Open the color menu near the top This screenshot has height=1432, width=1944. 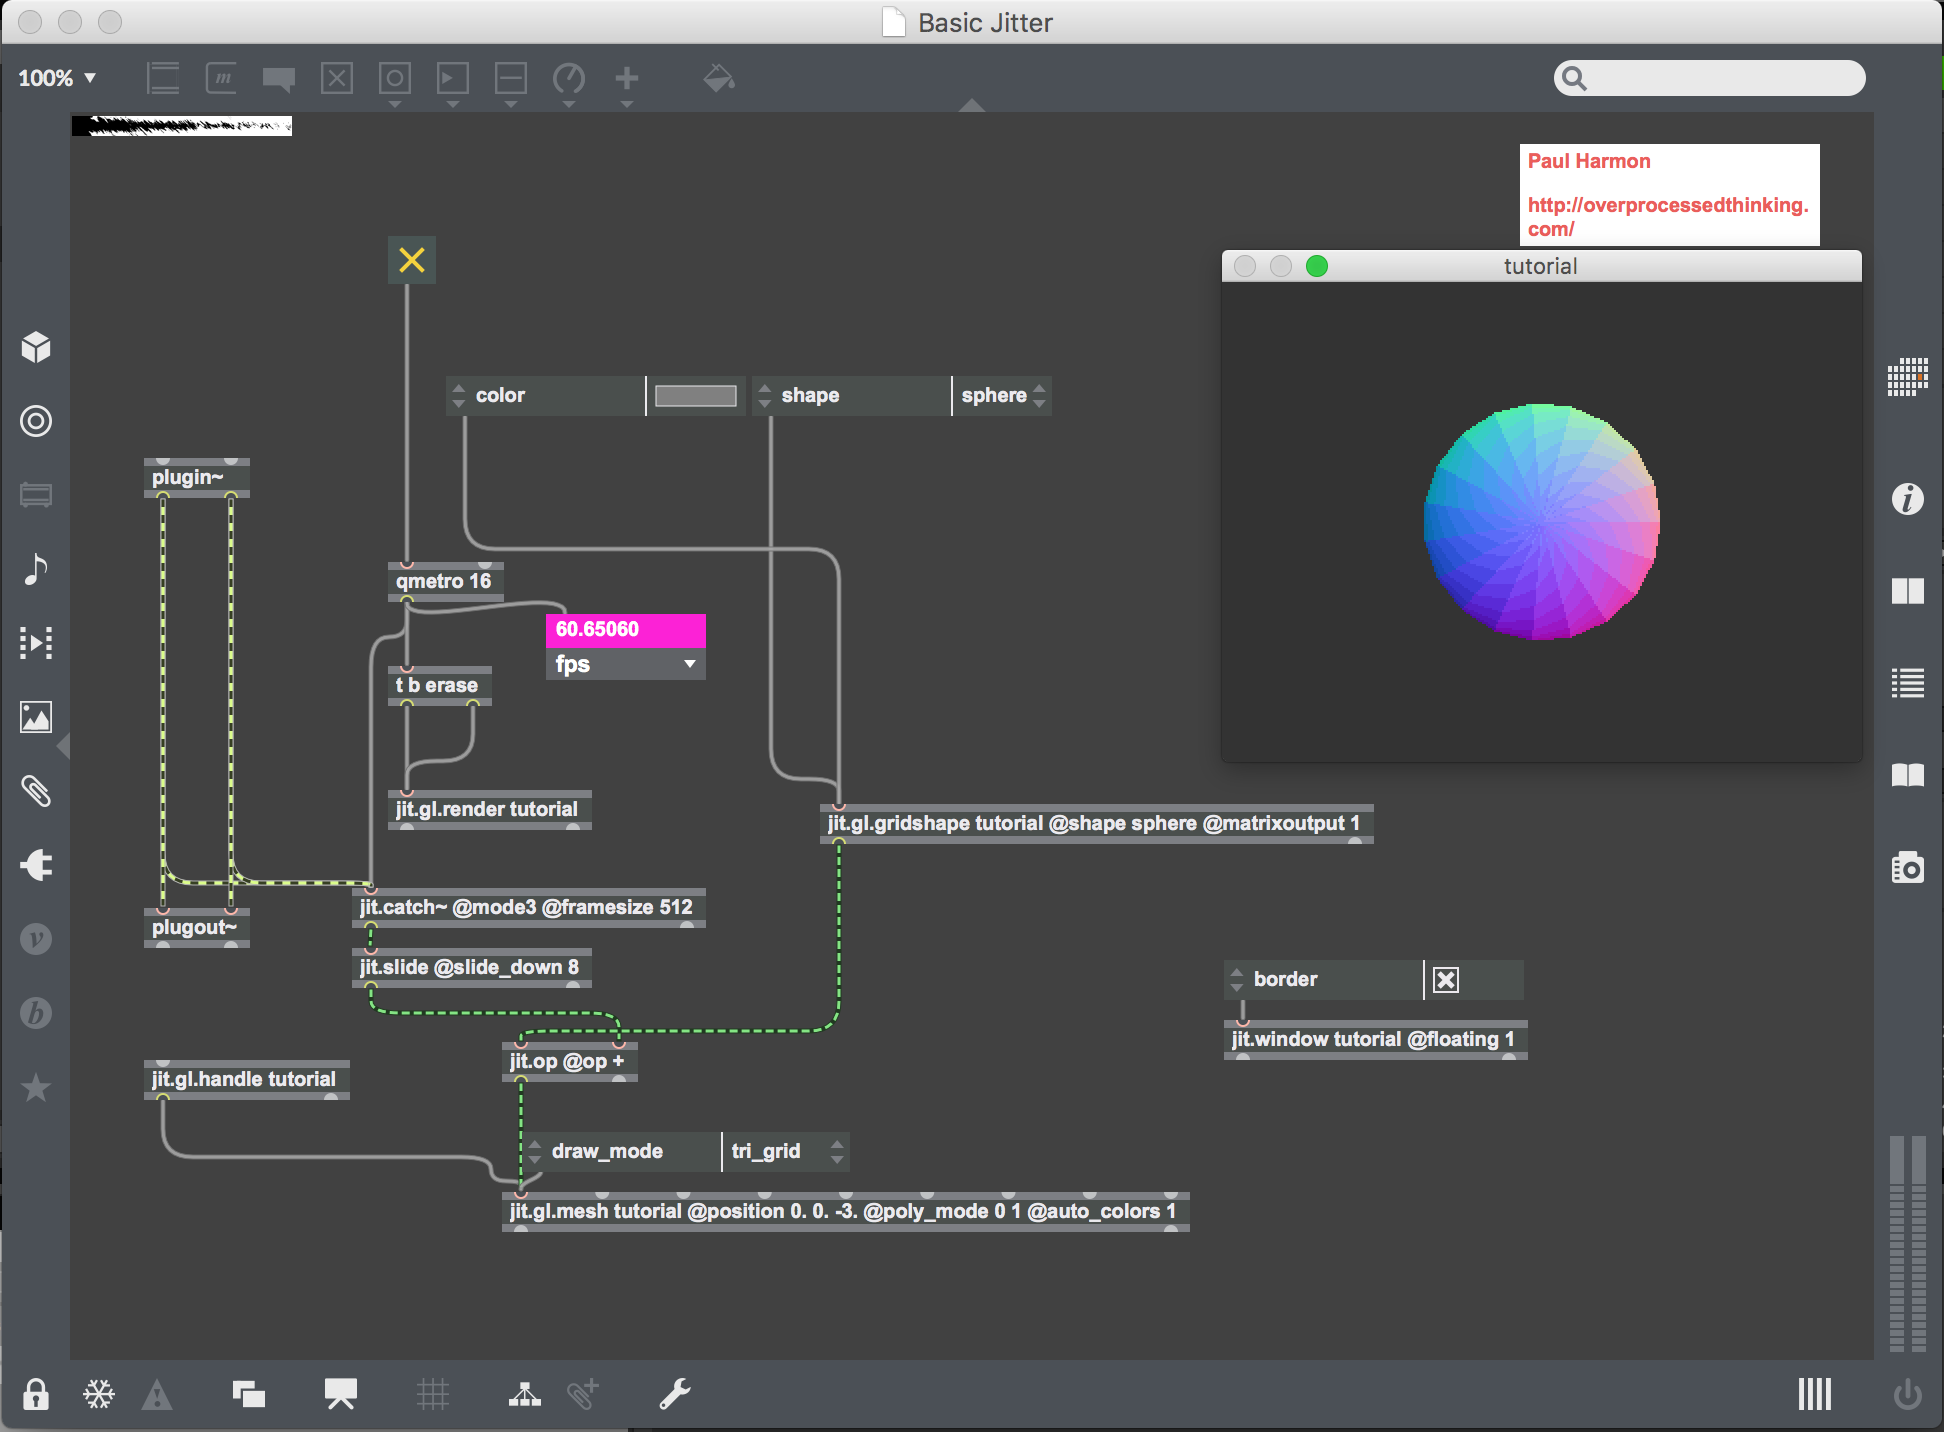[545, 395]
